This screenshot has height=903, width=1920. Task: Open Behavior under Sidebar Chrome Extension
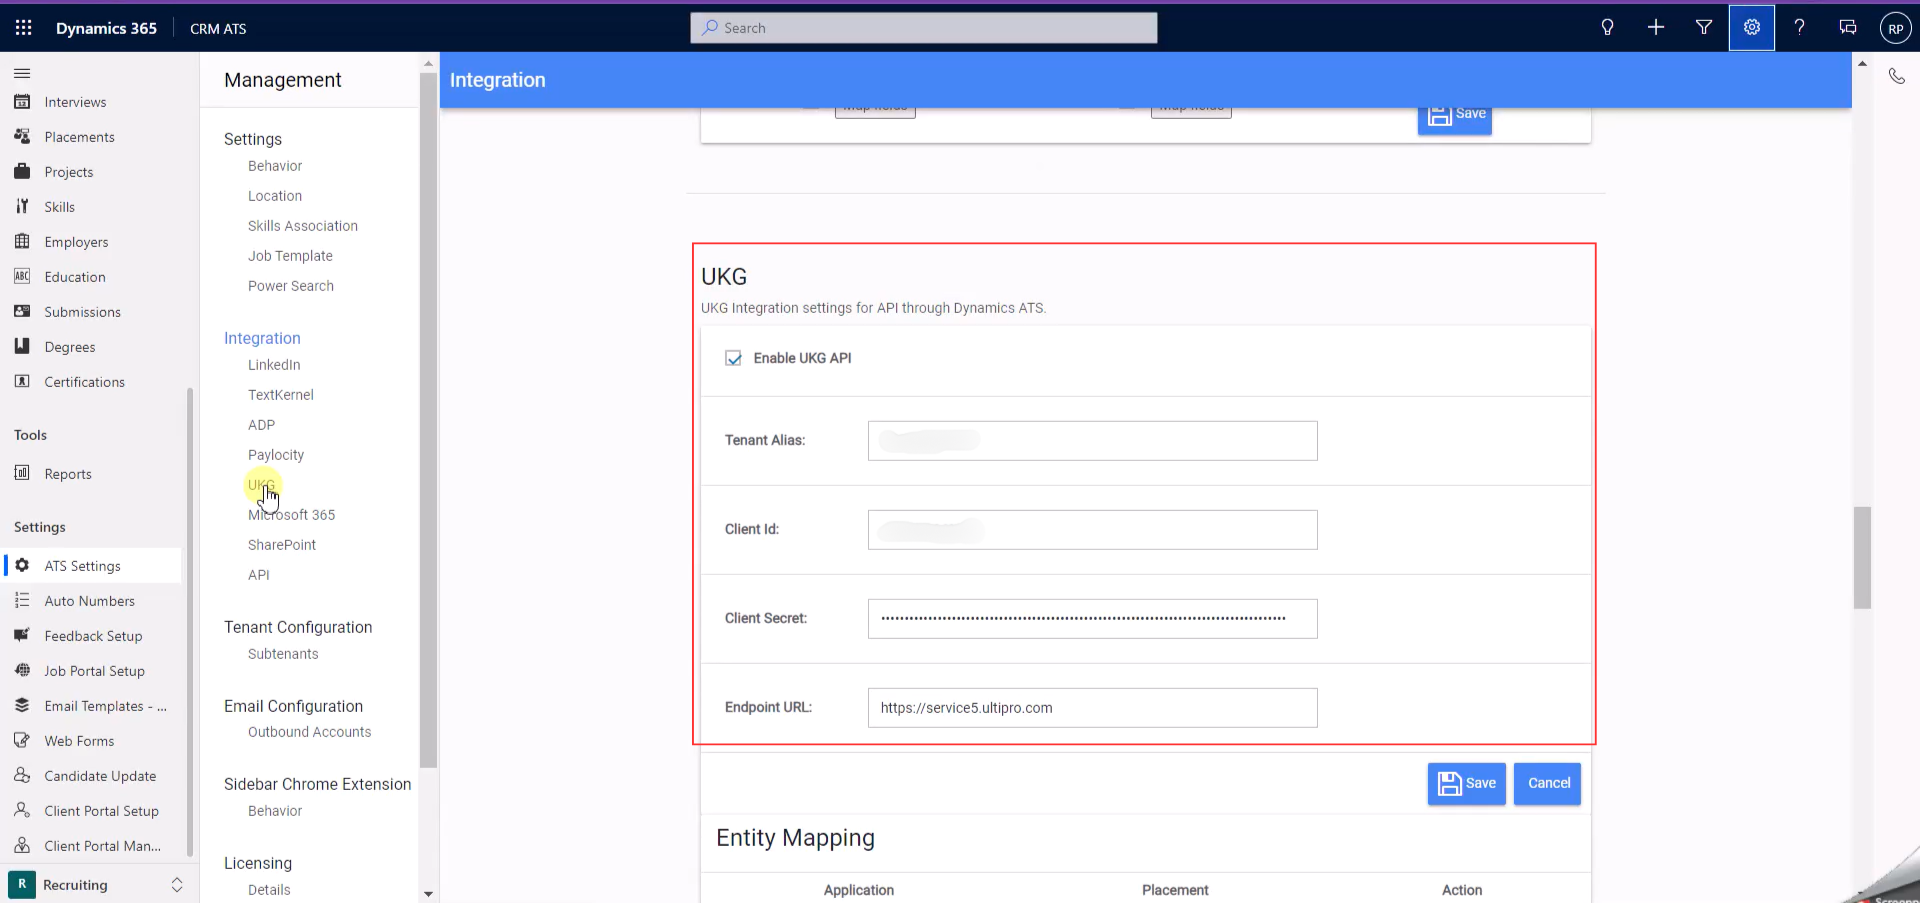coord(275,811)
